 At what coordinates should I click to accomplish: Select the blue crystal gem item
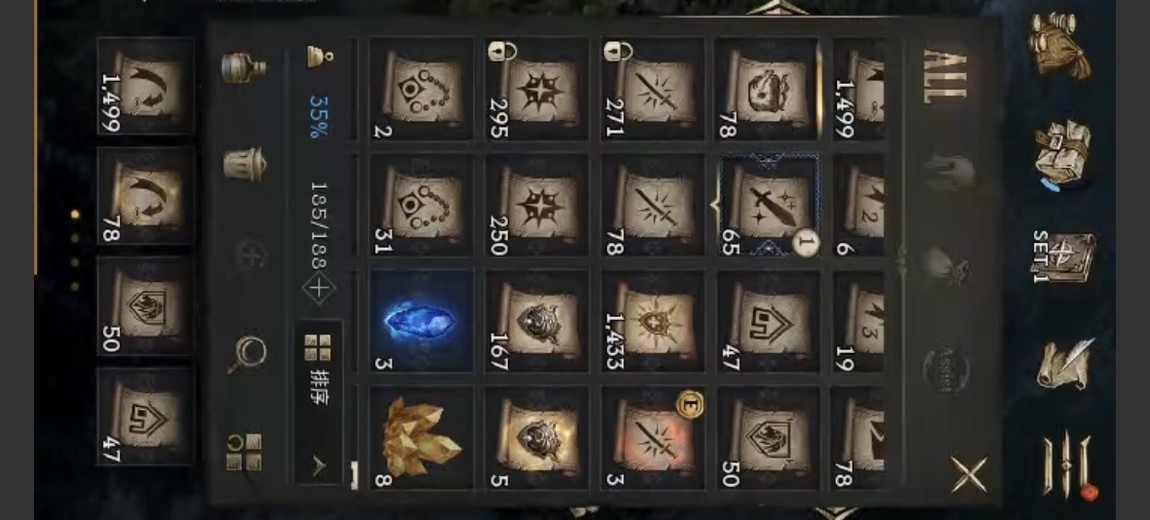coord(421,321)
